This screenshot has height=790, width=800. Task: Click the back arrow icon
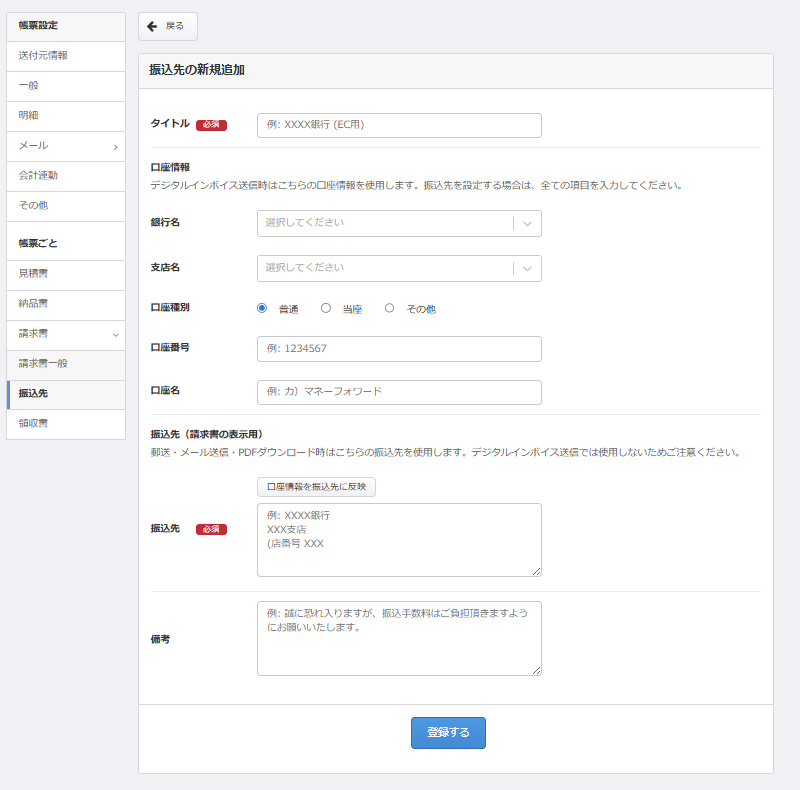[152, 26]
